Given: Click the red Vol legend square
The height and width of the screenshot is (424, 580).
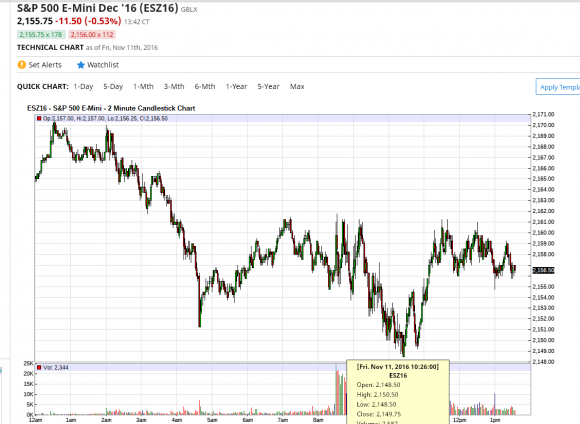Looking at the screenshot, I should tap(39, 367).
